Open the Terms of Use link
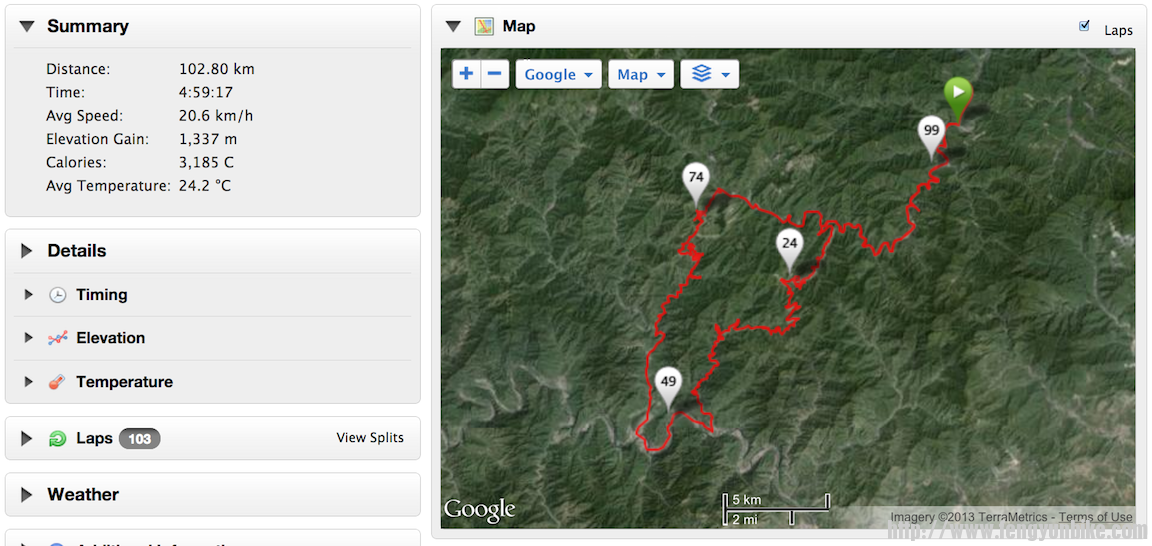 tap(1096, 517)
